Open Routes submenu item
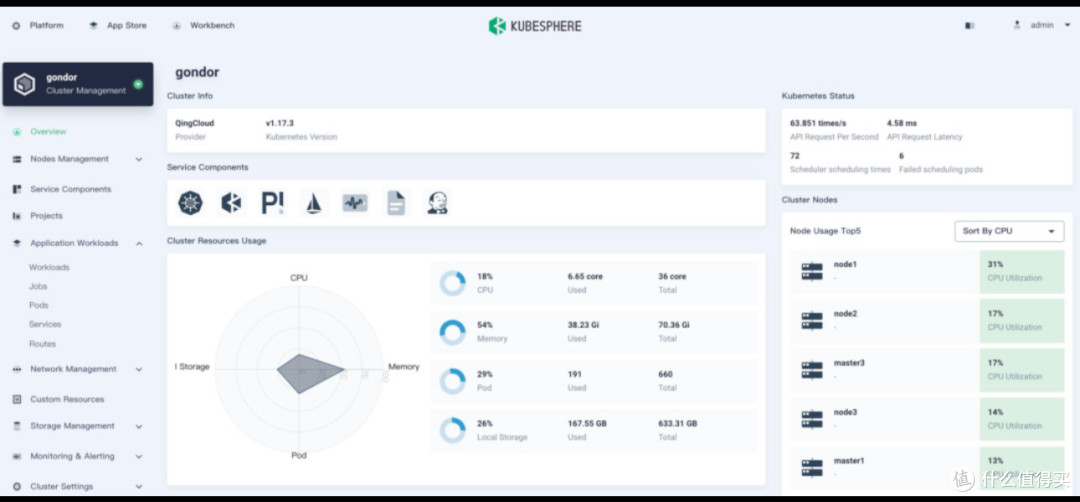1080x502 pixels. tap(42, 344)
